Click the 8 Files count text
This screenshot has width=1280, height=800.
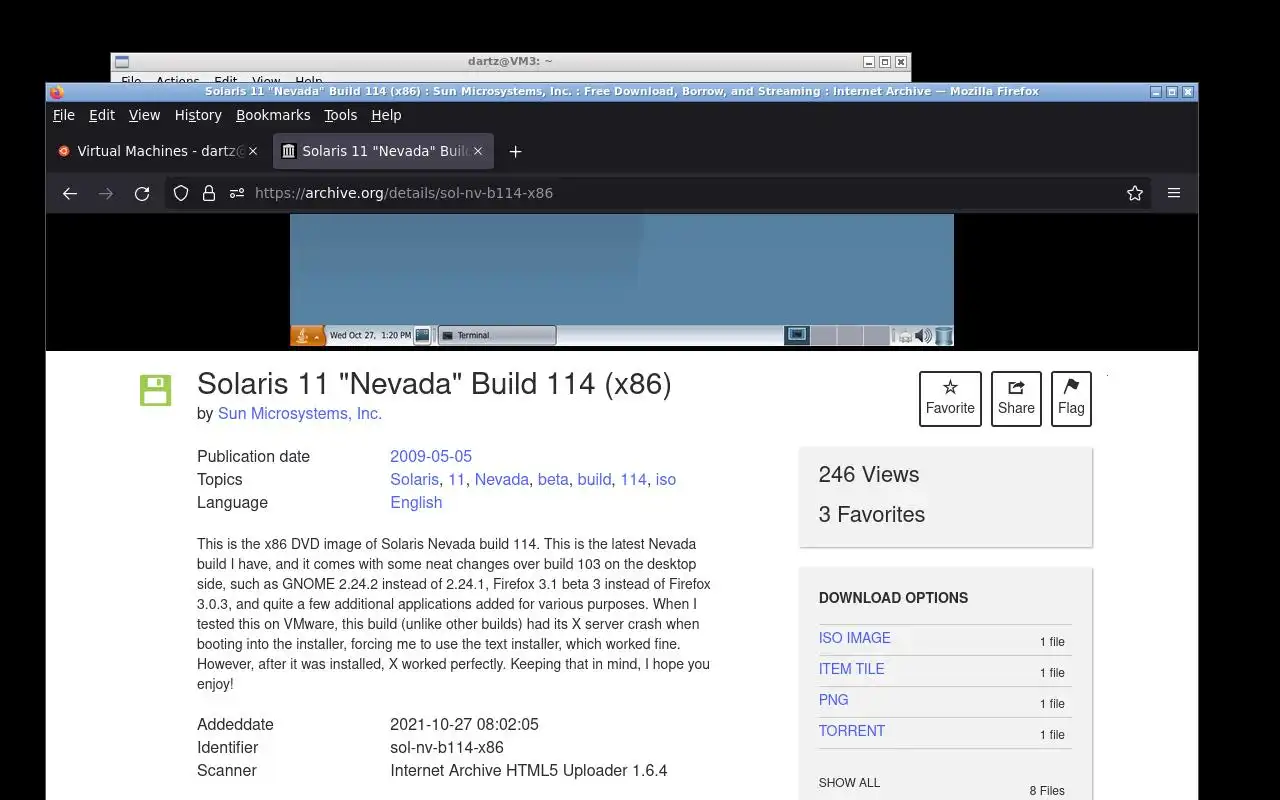pyautogui.click(x=1047, y=791)
